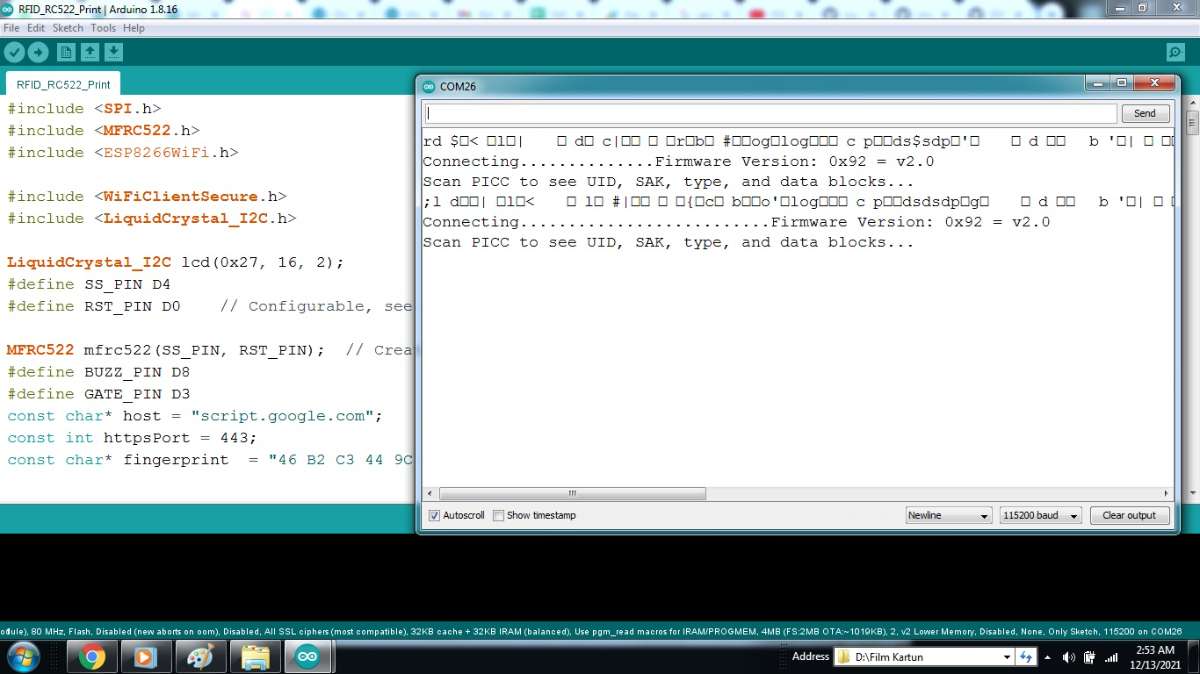The image size is (1200, 674).
Task: Click the Clear output button
Action: coord(1129,516)
